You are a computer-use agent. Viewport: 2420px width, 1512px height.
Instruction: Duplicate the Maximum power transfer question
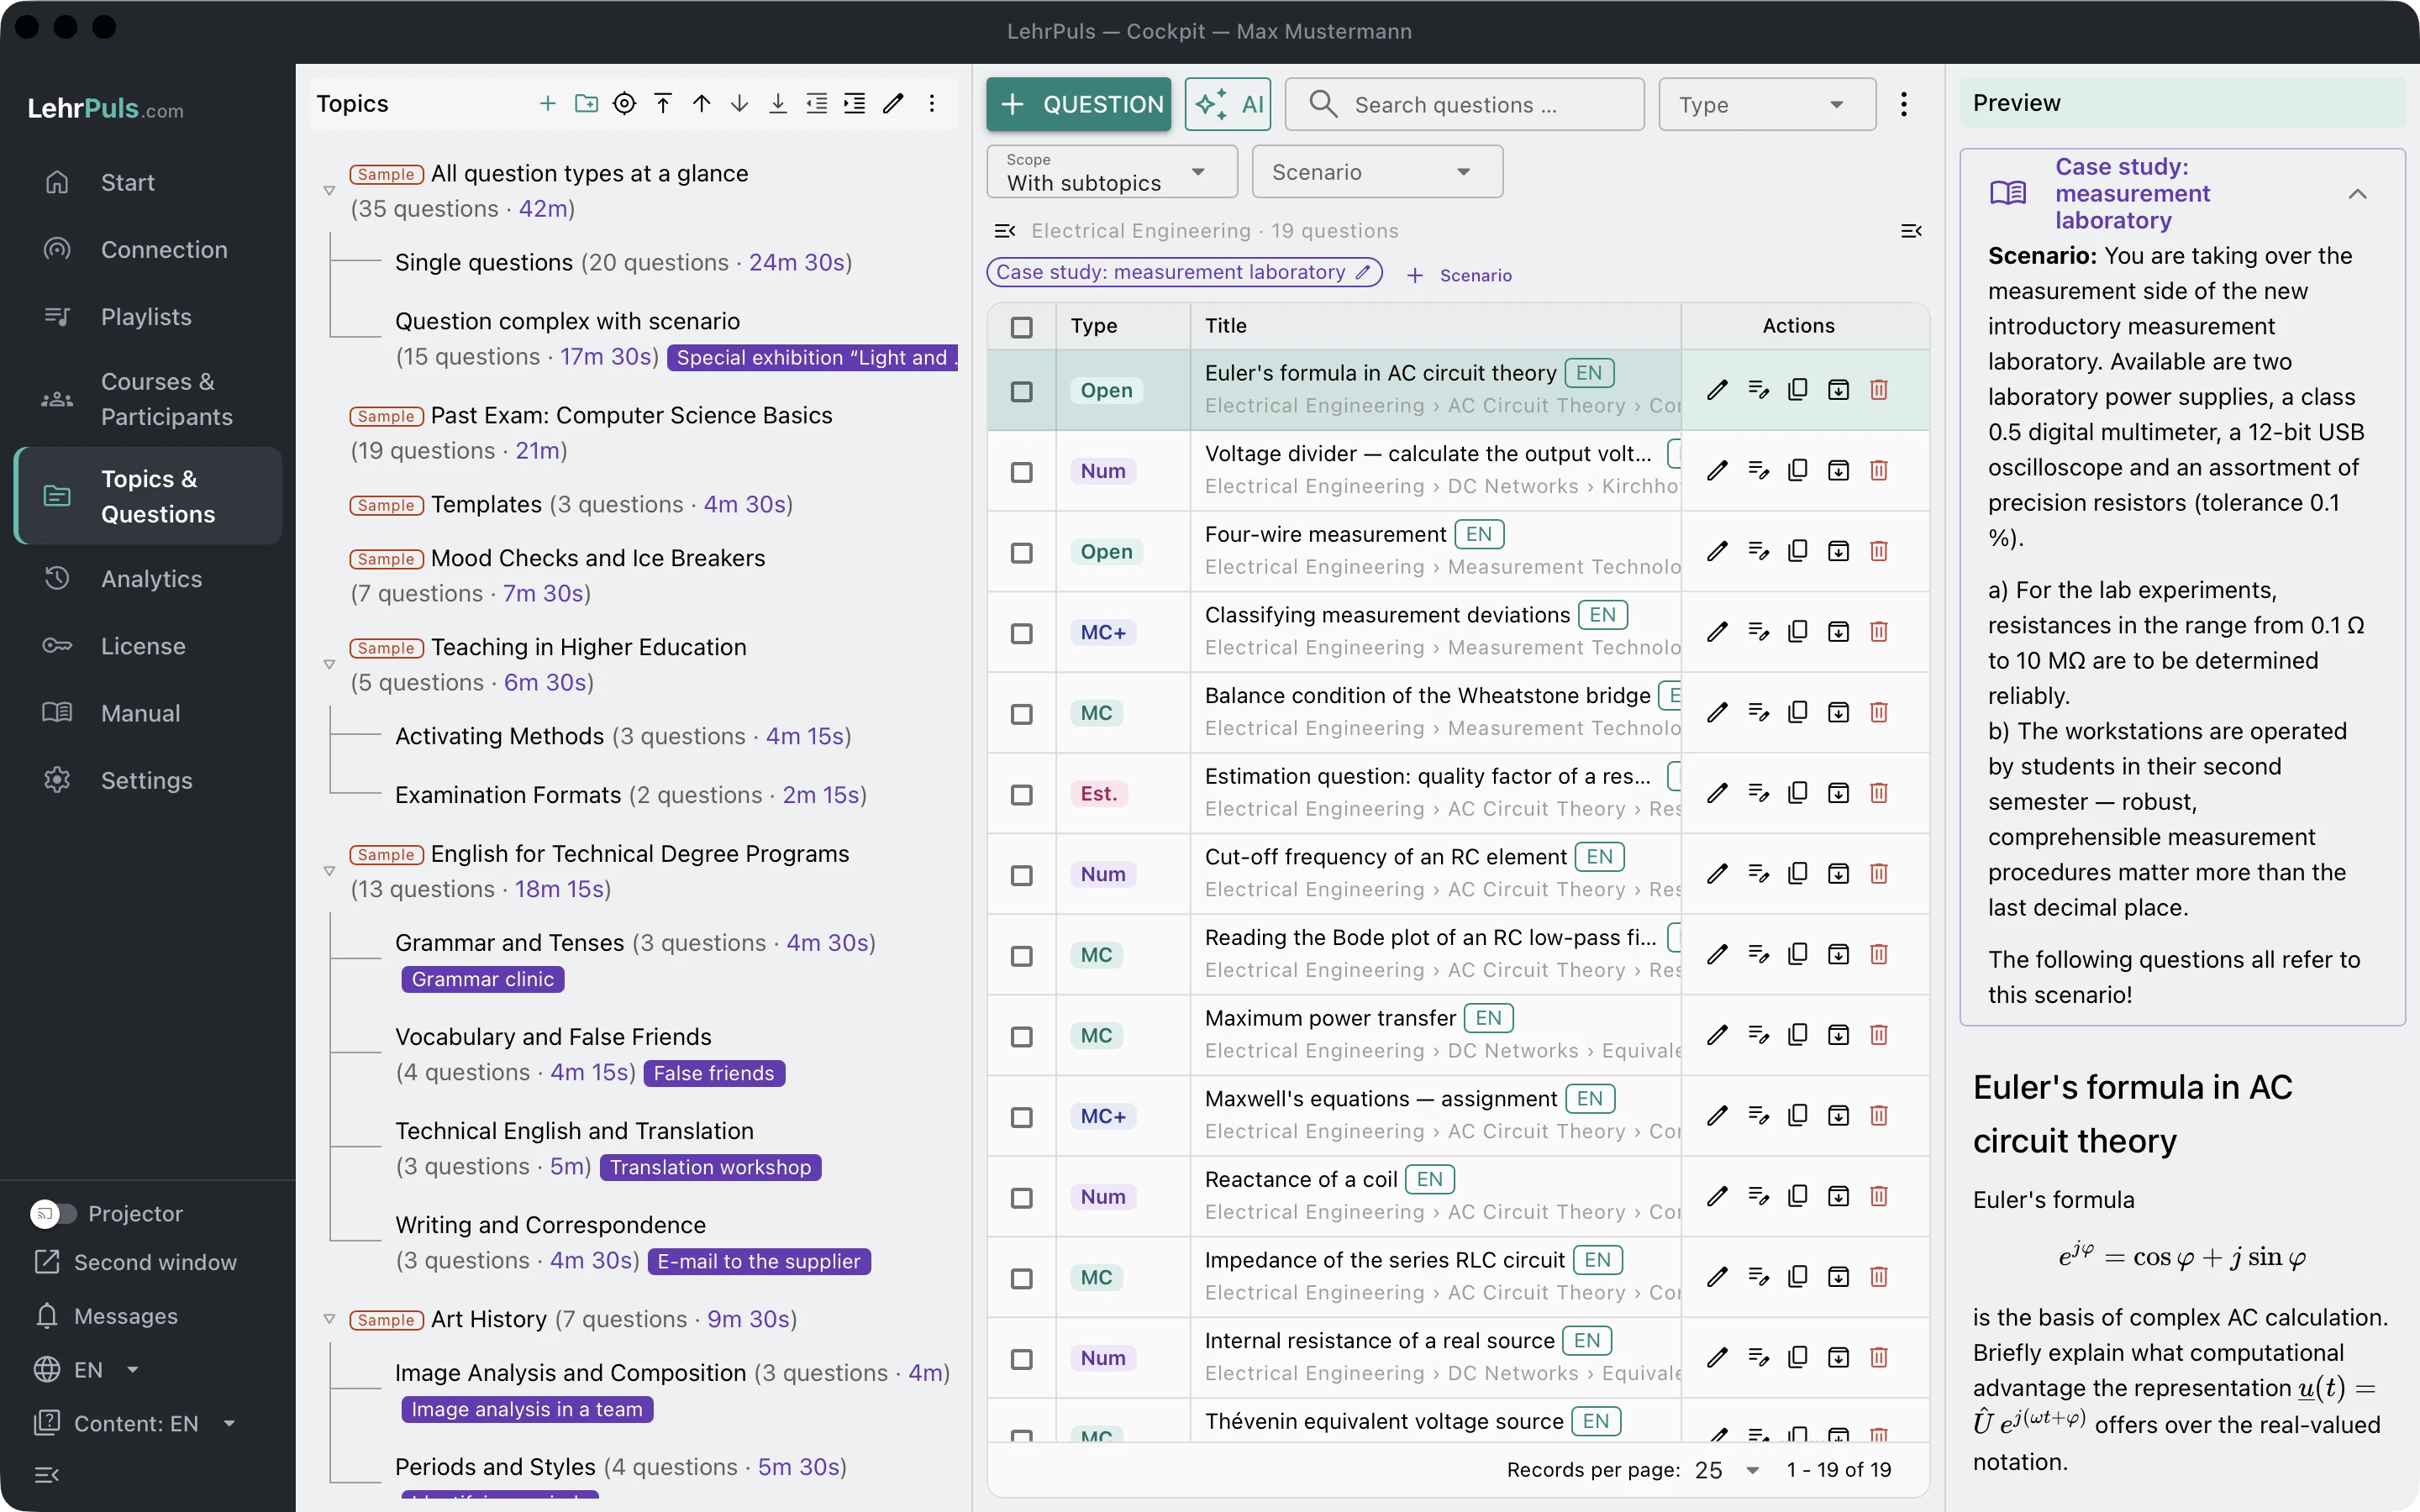point(1797,1035)
